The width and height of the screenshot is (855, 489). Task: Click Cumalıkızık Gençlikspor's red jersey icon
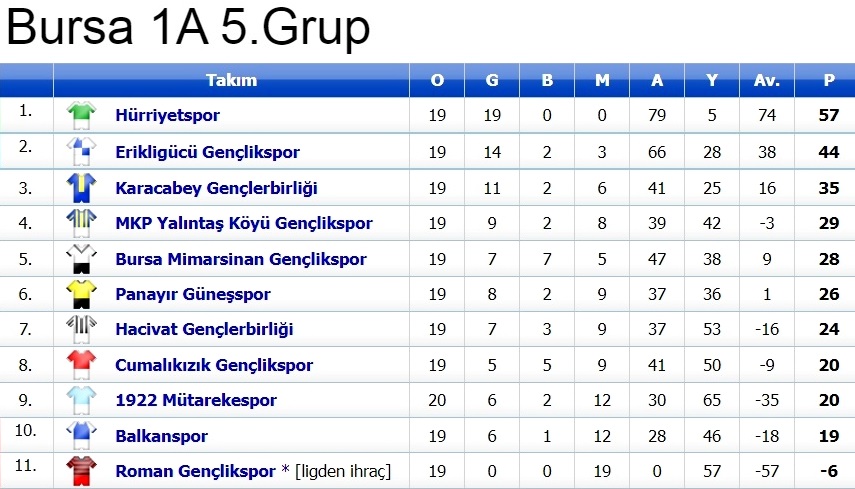click(x=80, y=365)
